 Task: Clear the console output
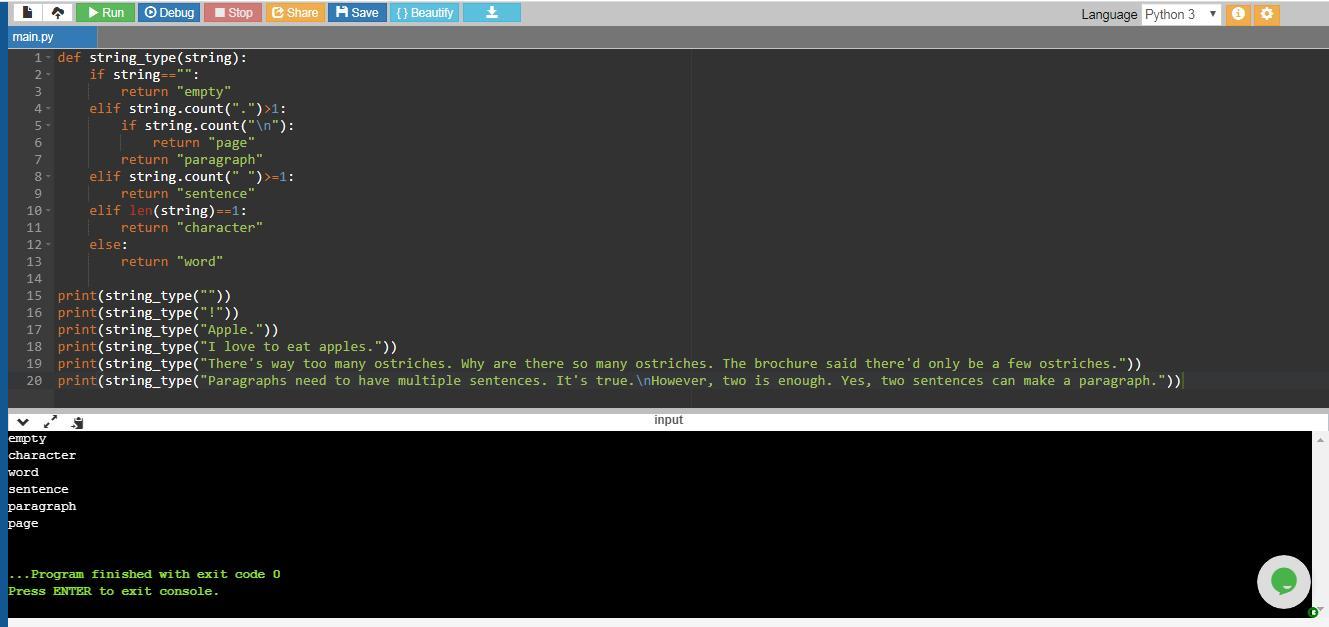click(78, 422)
